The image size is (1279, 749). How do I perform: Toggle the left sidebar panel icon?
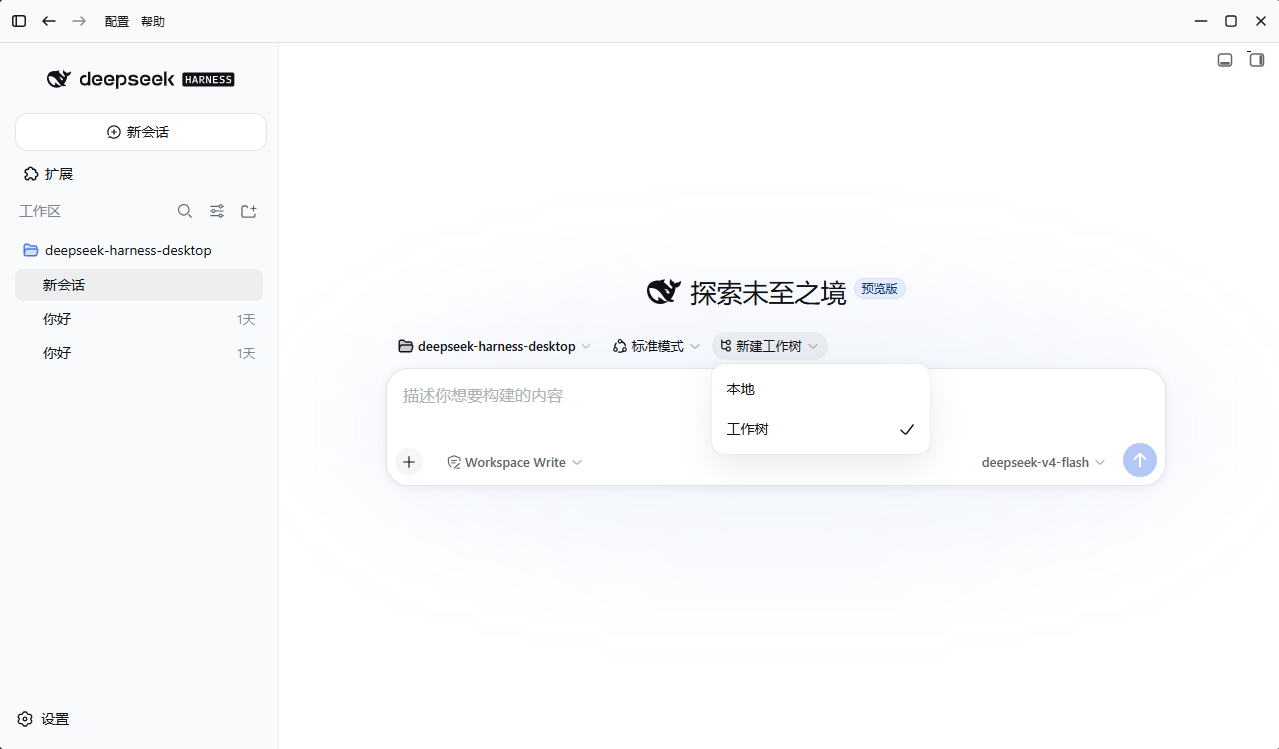pyautogui.click(x=19, y=21)
